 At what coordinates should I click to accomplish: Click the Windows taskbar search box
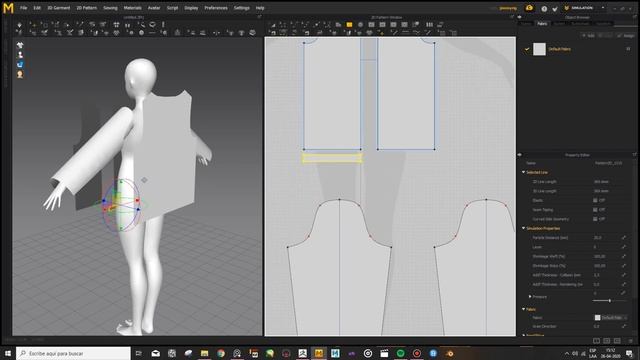click(73, 353)
